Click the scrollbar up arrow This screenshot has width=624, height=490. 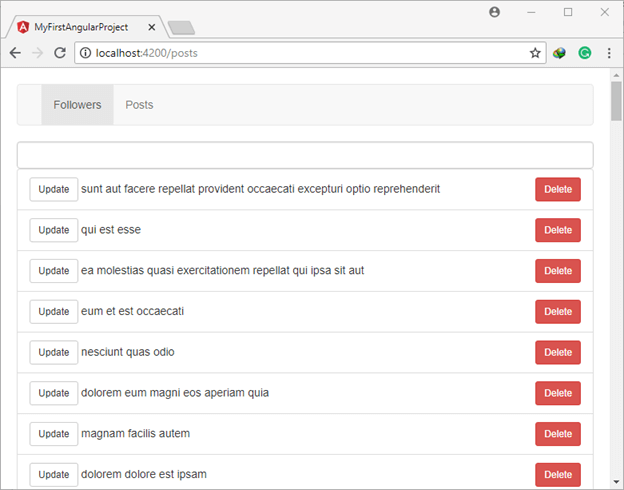tap(616, 75)
